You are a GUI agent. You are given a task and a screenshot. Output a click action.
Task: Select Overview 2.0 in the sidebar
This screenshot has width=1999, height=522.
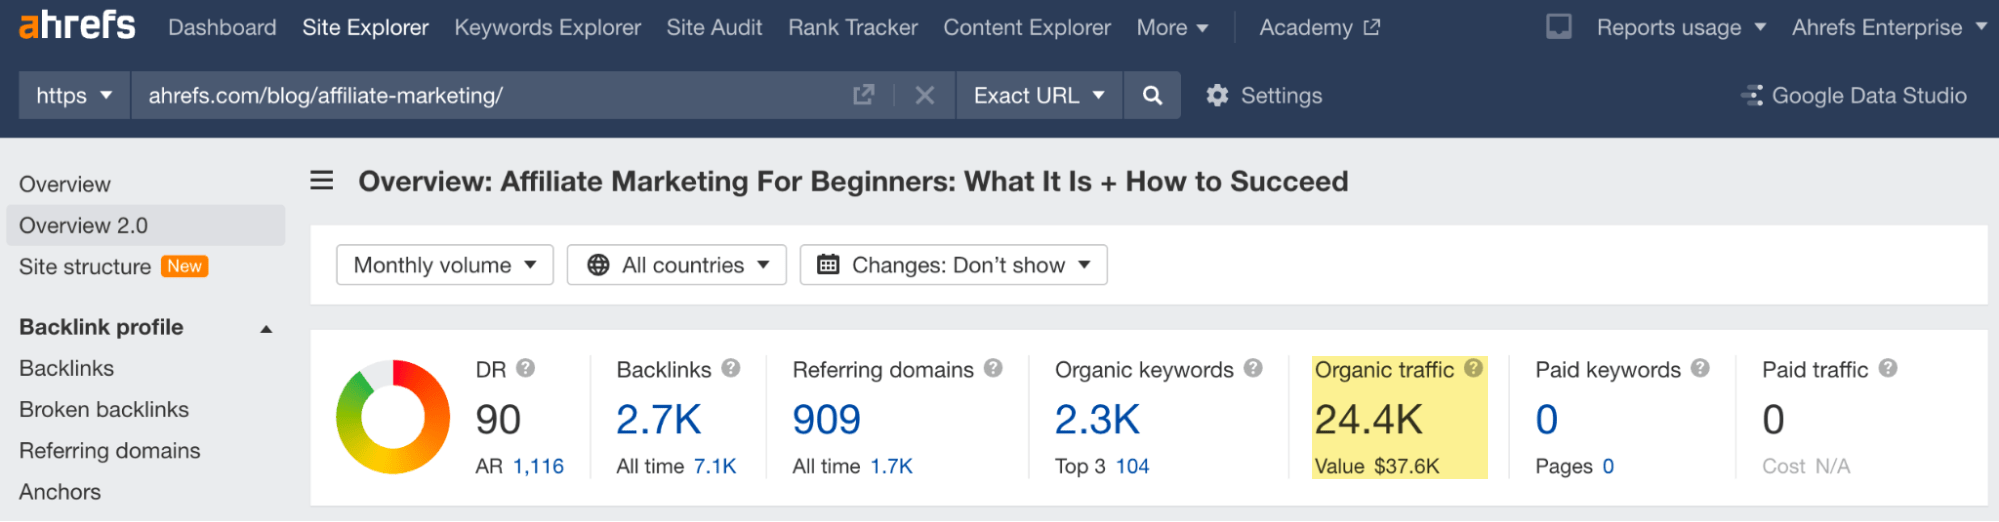point(145,225)
